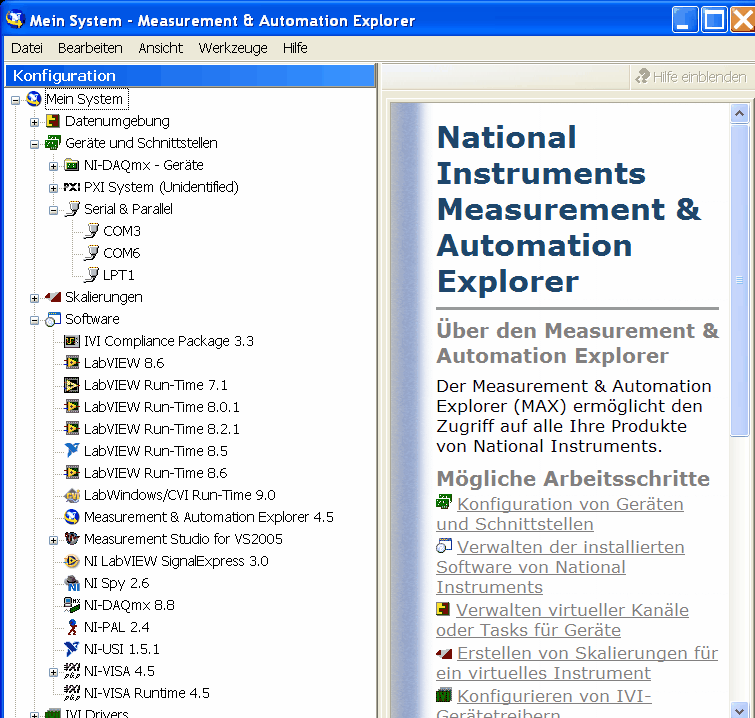Click the Hilfe einblenden button

coord(691,77)
